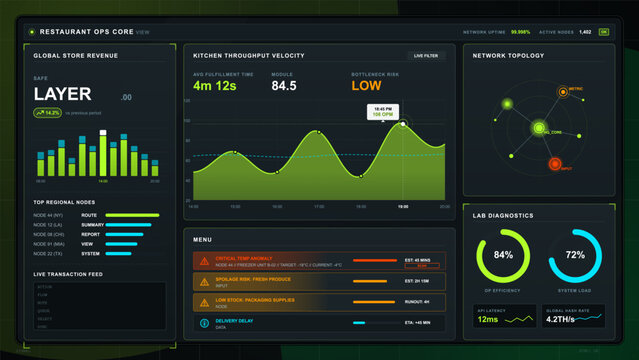The width and height of the screenshot is (639, 360).
Task: Click the 72% System Load gauge
Action: pyautogui.click(x=575, y=256)
